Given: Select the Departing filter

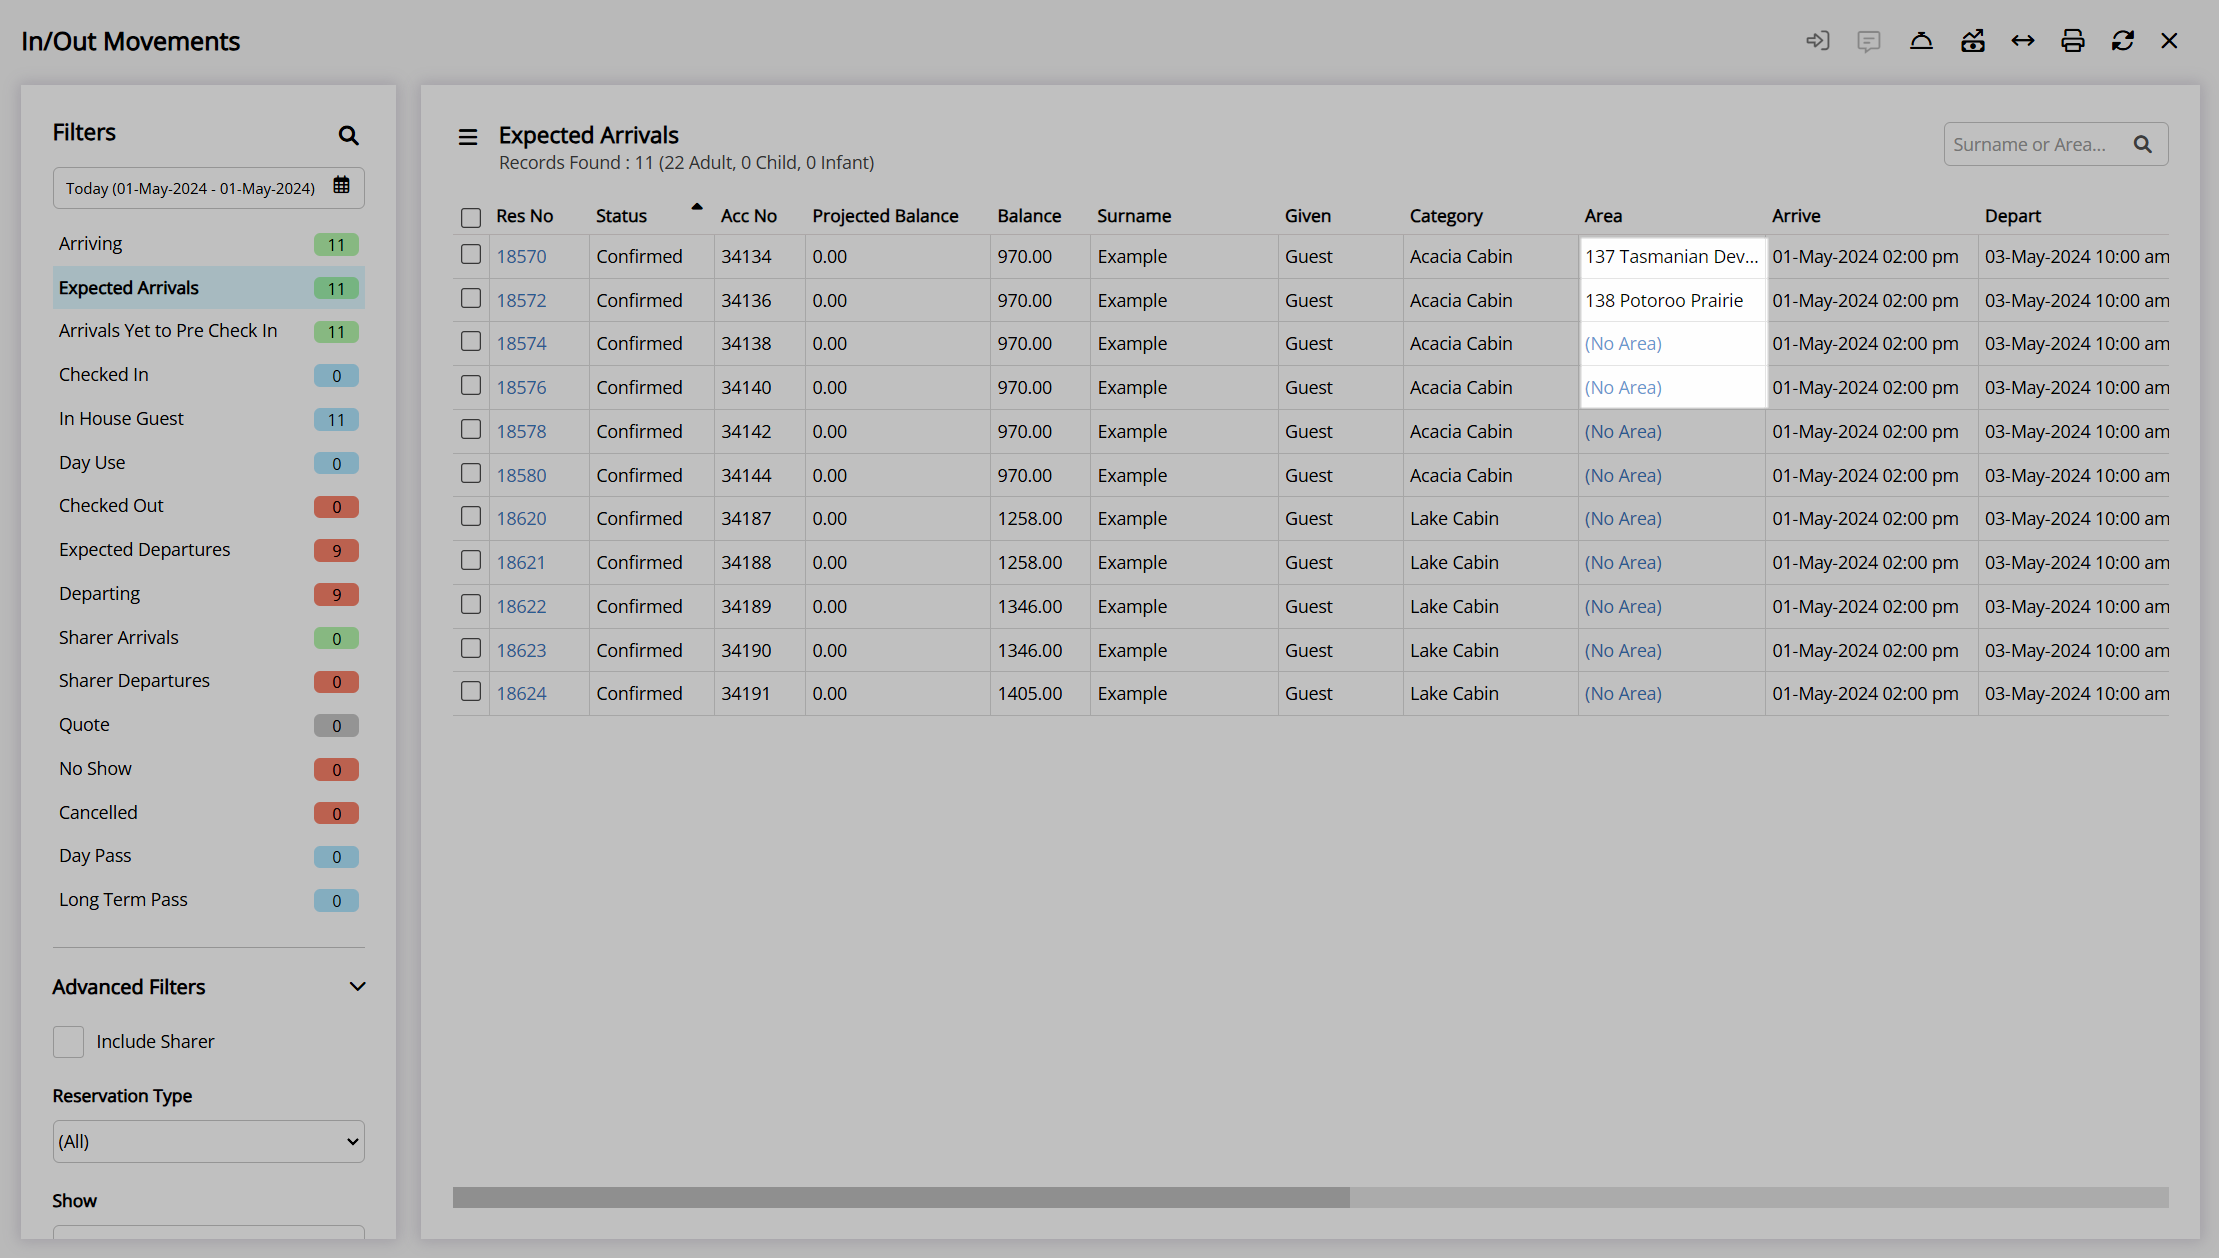Looking at the screenshot, I should [209, 594].
